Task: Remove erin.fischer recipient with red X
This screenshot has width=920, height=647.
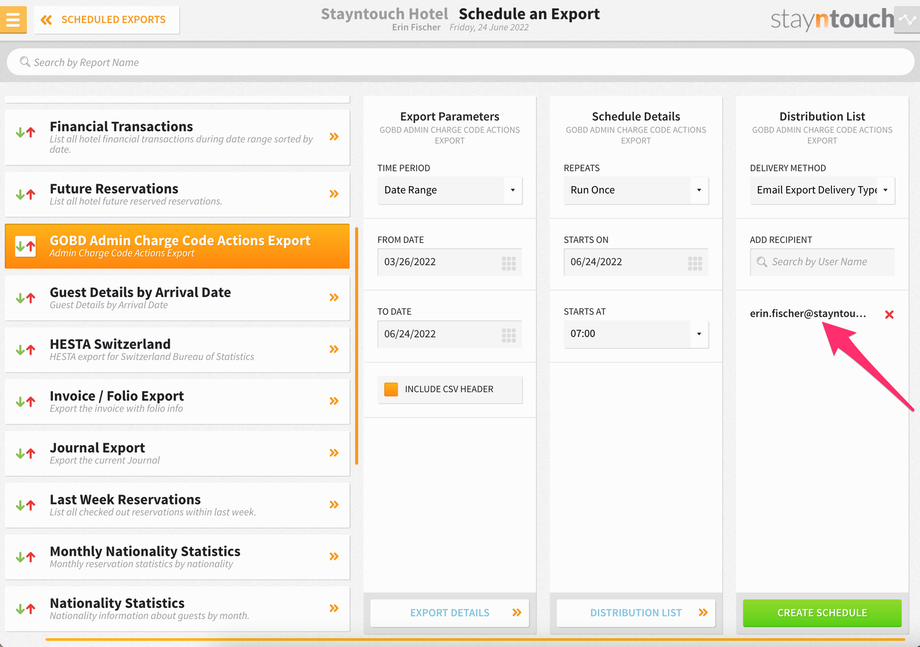Action: click(x=889, y=314)
